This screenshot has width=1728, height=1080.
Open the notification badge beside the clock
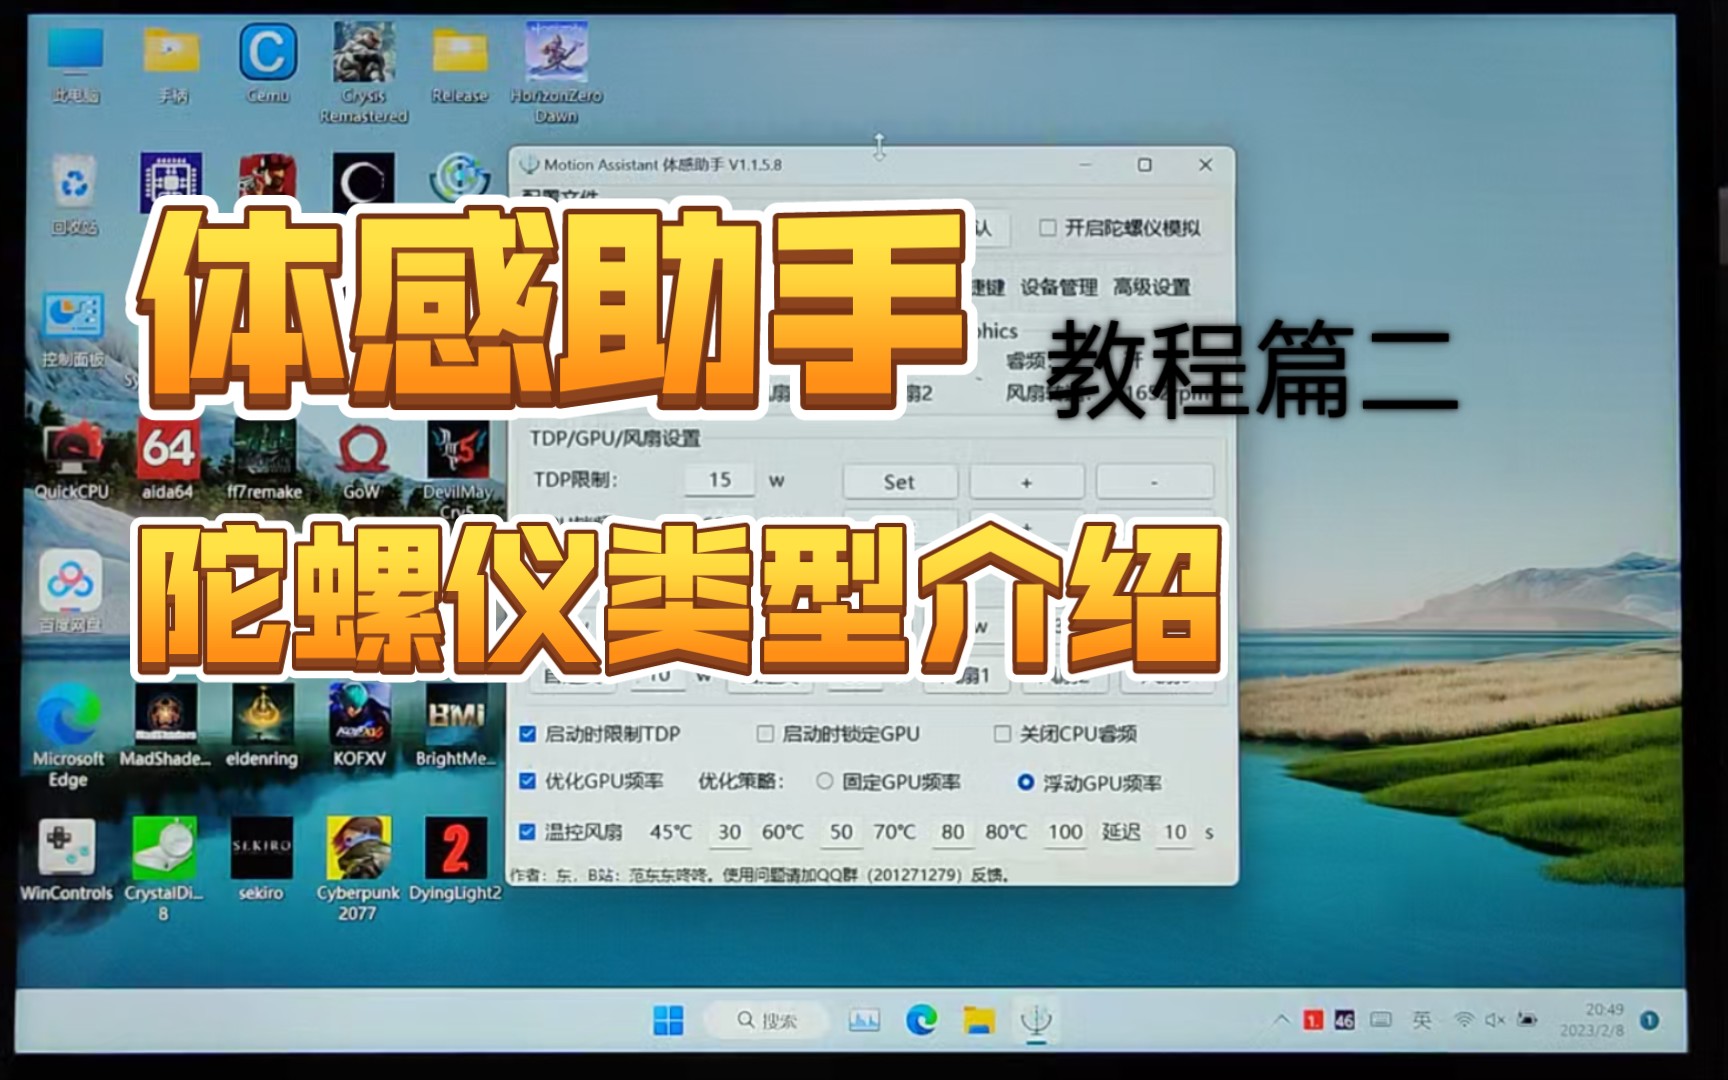tap(1650, 1020)
